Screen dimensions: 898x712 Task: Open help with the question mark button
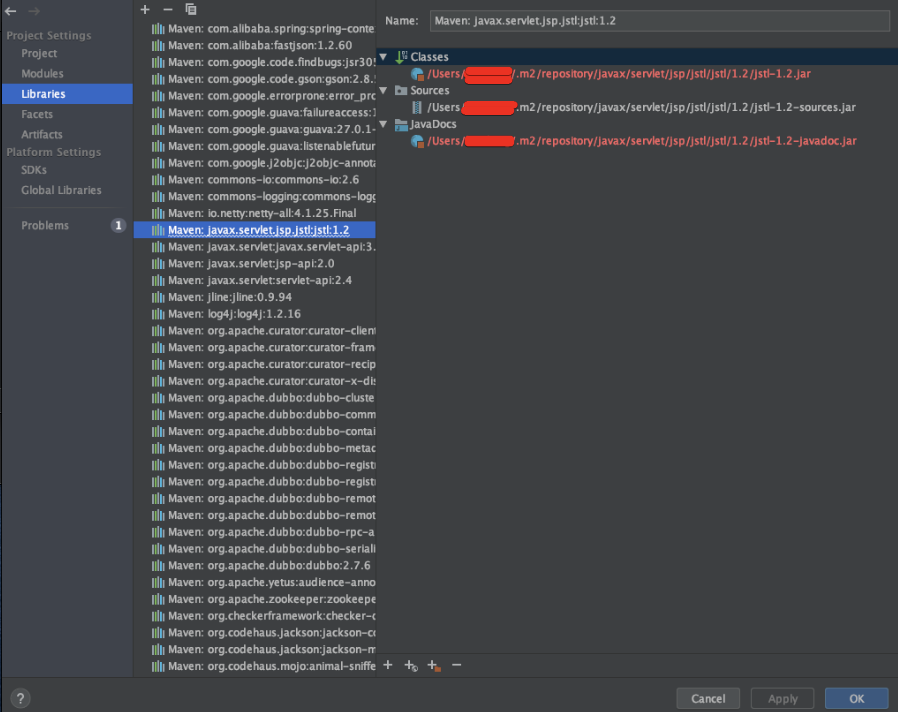[x=20, y=698]
